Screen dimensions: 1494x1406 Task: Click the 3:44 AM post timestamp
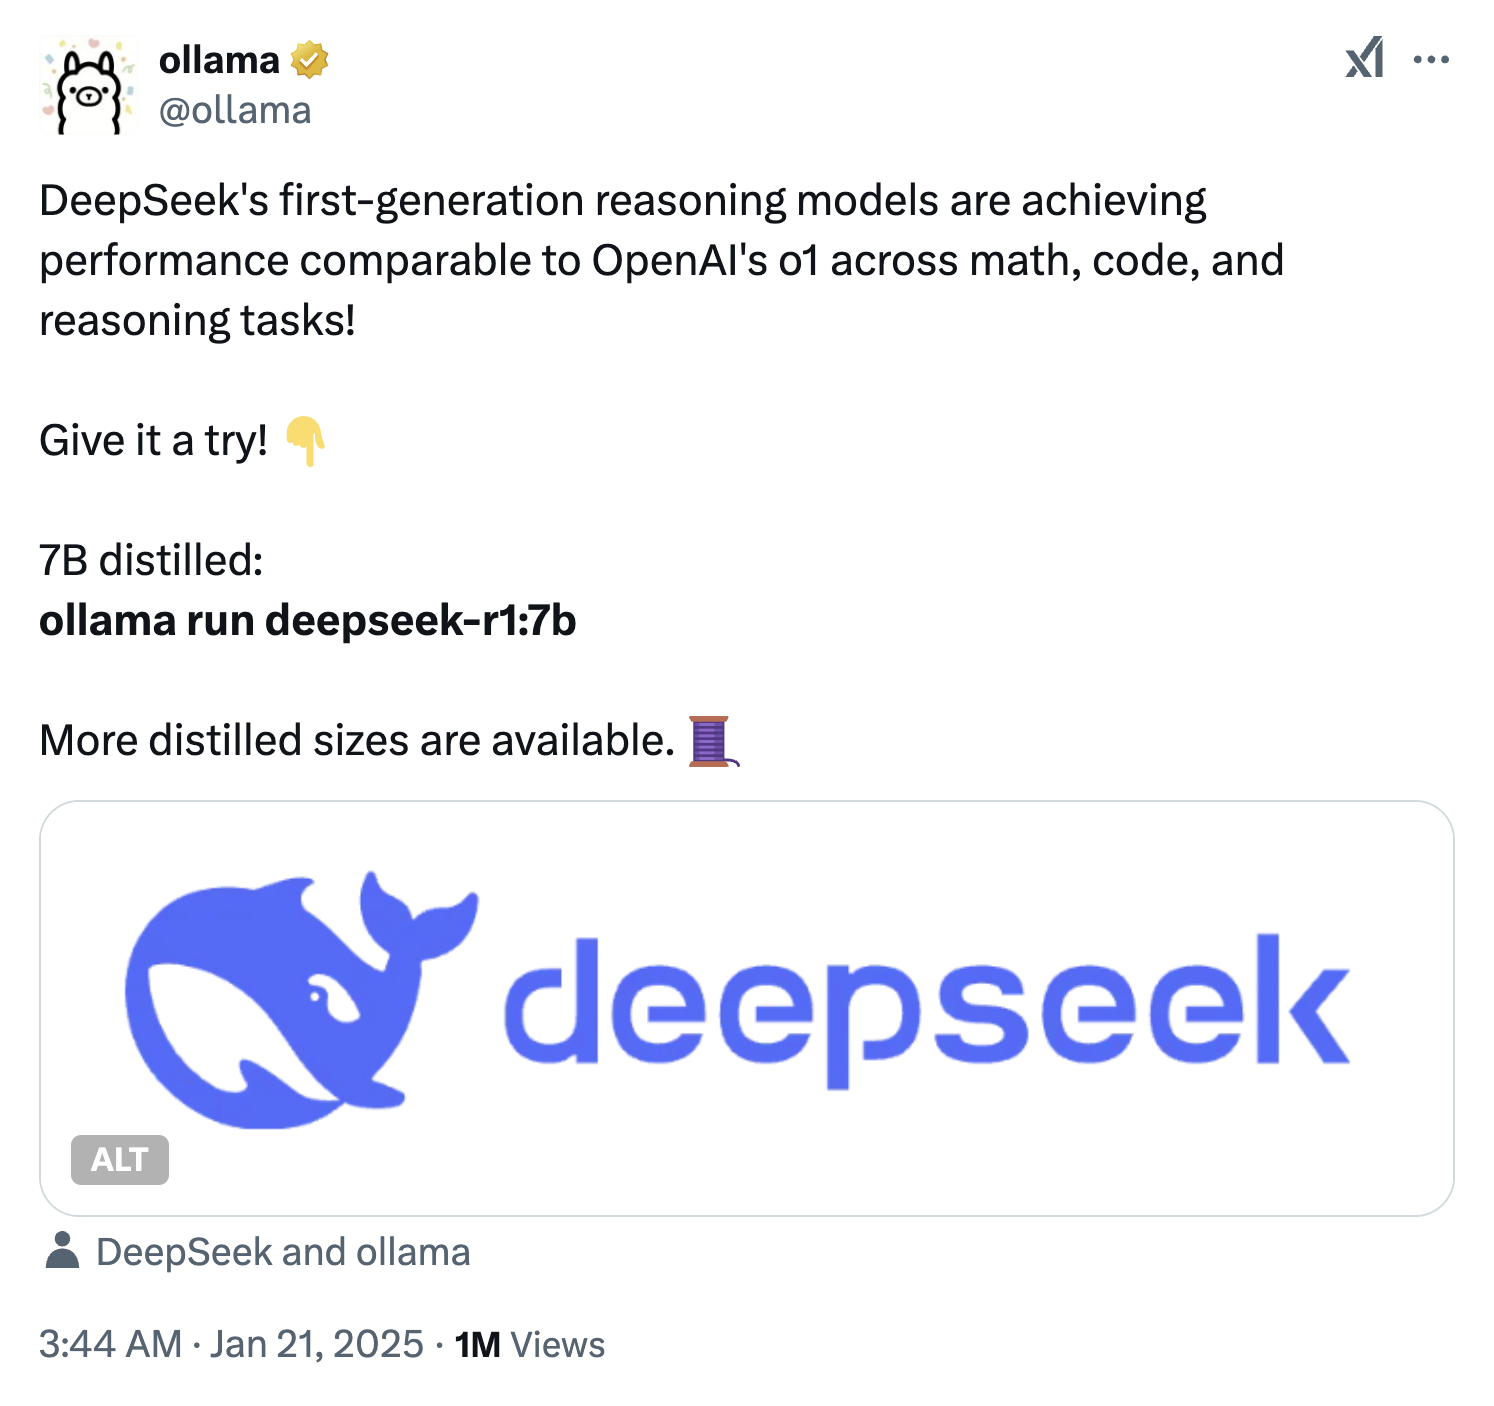pyautogui.click(x=110, y=1344)
